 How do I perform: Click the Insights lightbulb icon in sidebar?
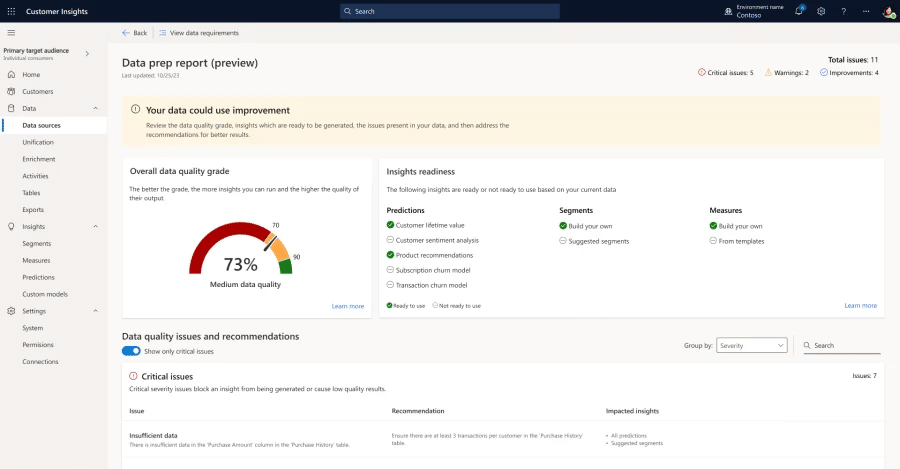pos(11,227)
